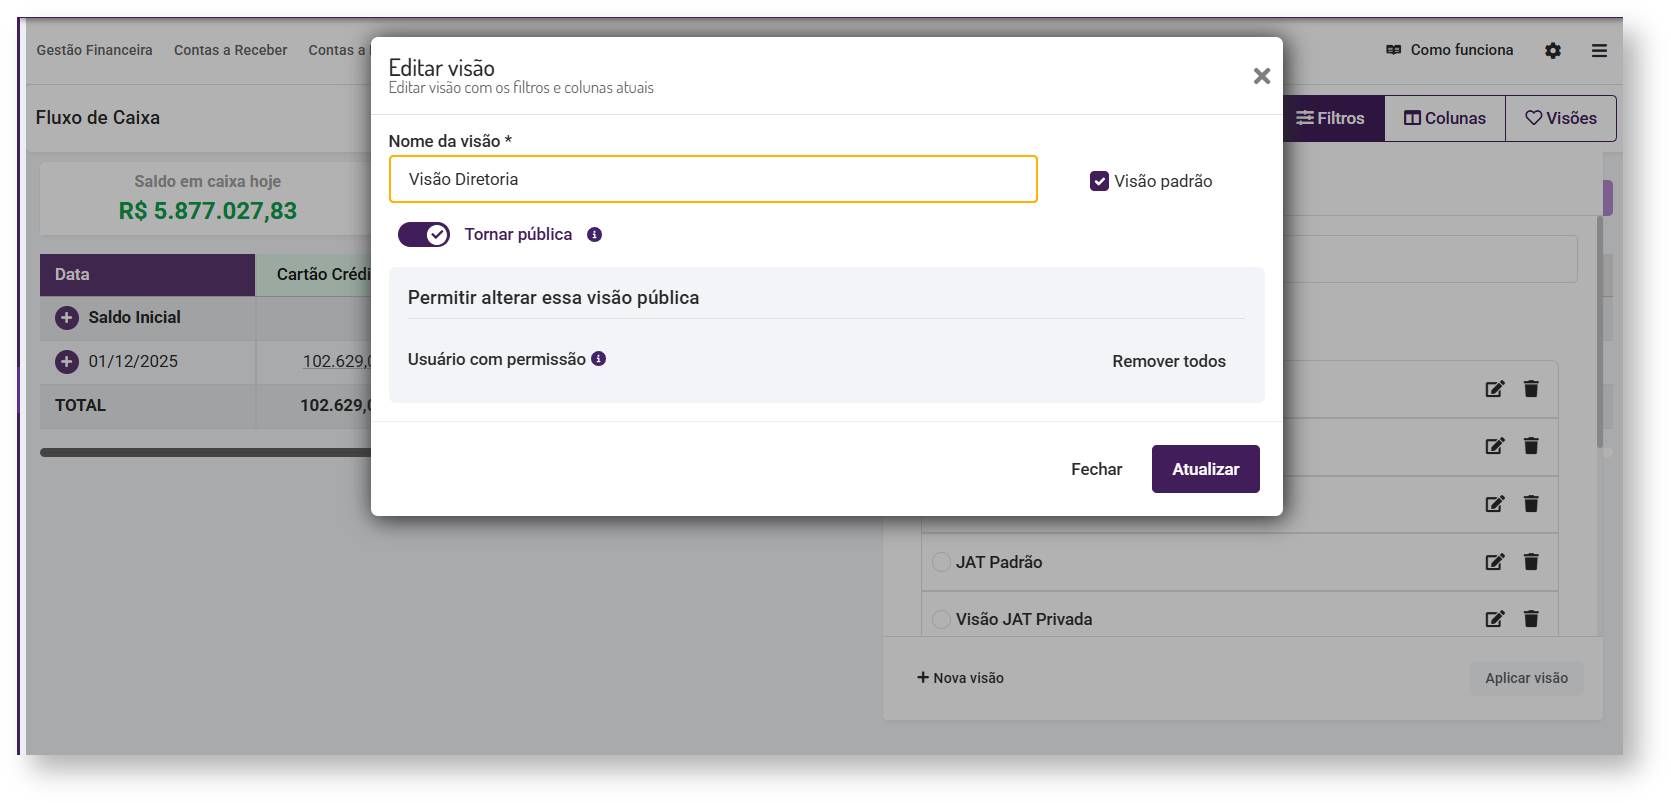Edit the Visão JAT Privada view
Viewport: 1671px width, 803px height.
pos(1494,619)
